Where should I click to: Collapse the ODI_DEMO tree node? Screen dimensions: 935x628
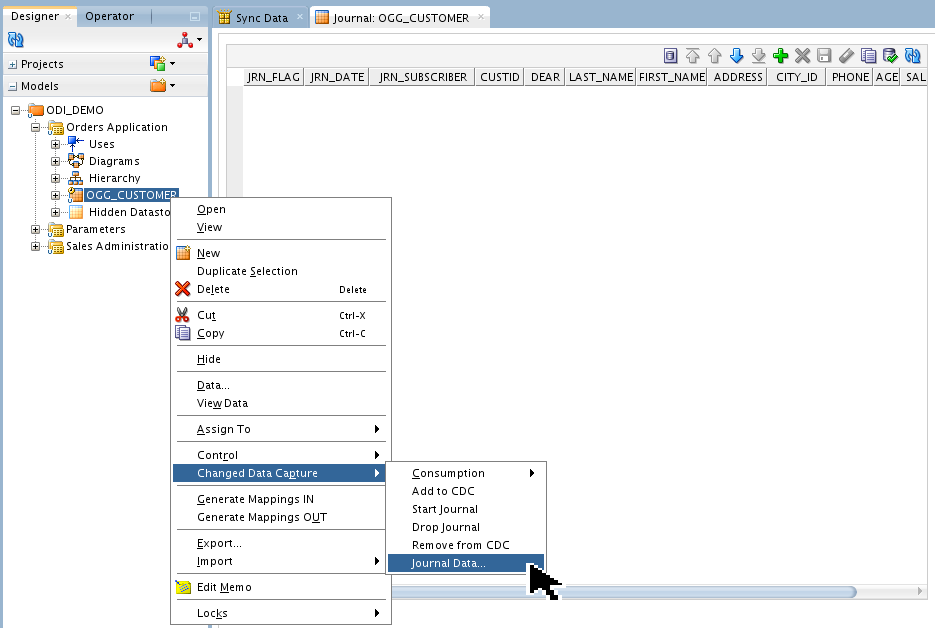pyautogui.click(x=16, y=110)
